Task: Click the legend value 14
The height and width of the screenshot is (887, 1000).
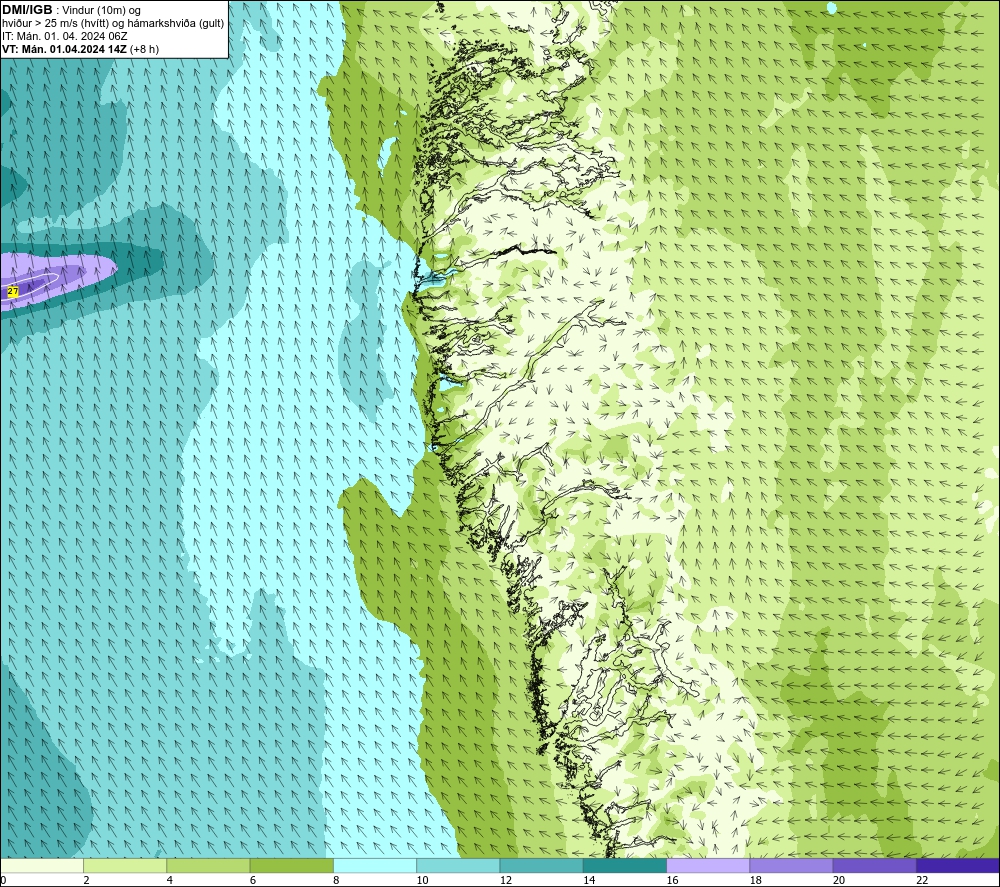Action: [x=589, y=880]
